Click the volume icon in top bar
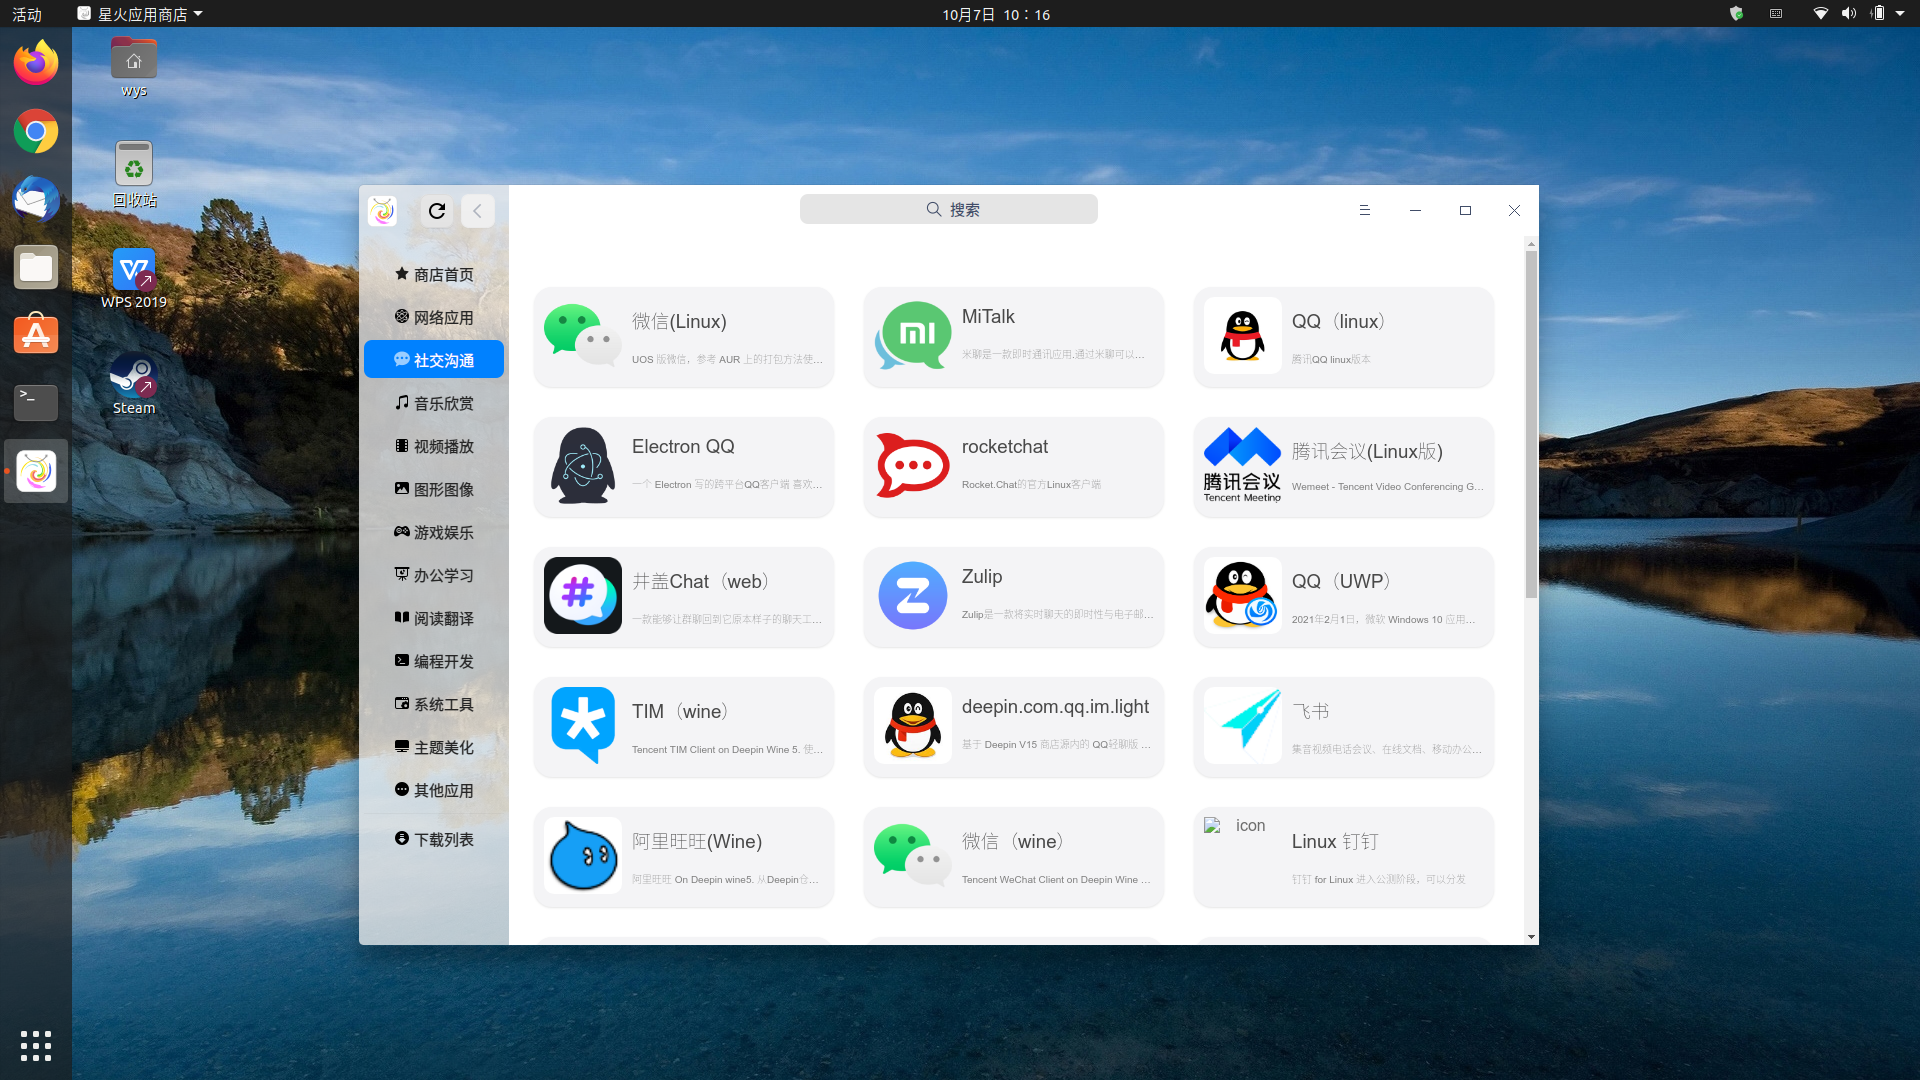Screen dimensions: 1920x1080 tap(1849, 14)
